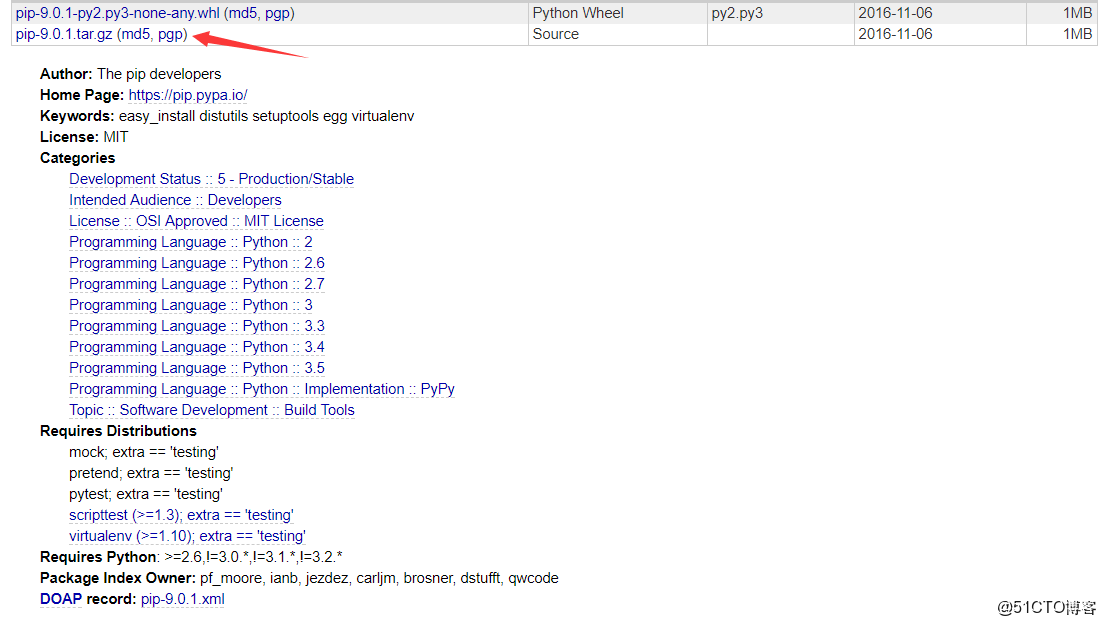Screen dimensions: 1106x625
Task: Select the 1MB size in the whl row
Action: point(1077,13)
